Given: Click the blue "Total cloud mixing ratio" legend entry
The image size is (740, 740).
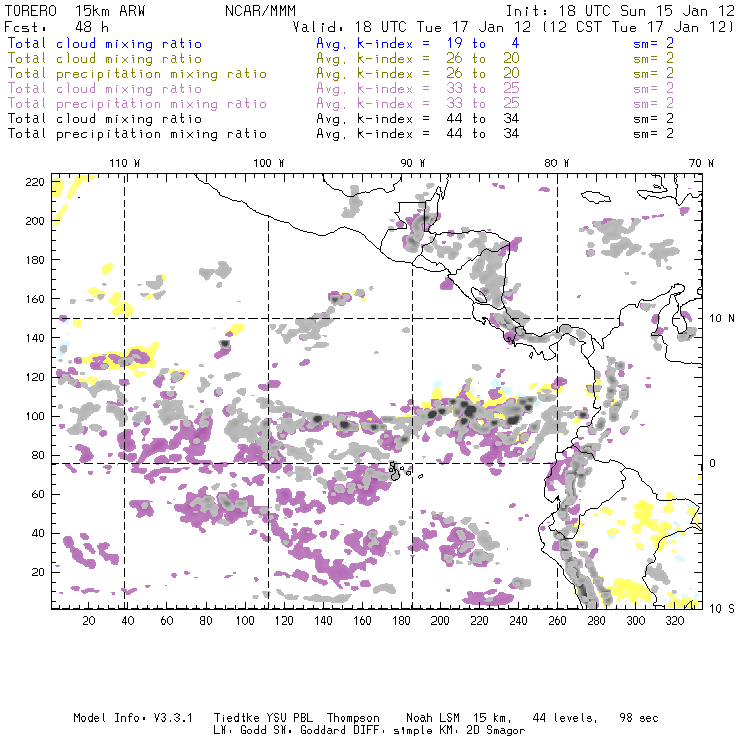Looking at the screenshot, I should tap(105, 44).
